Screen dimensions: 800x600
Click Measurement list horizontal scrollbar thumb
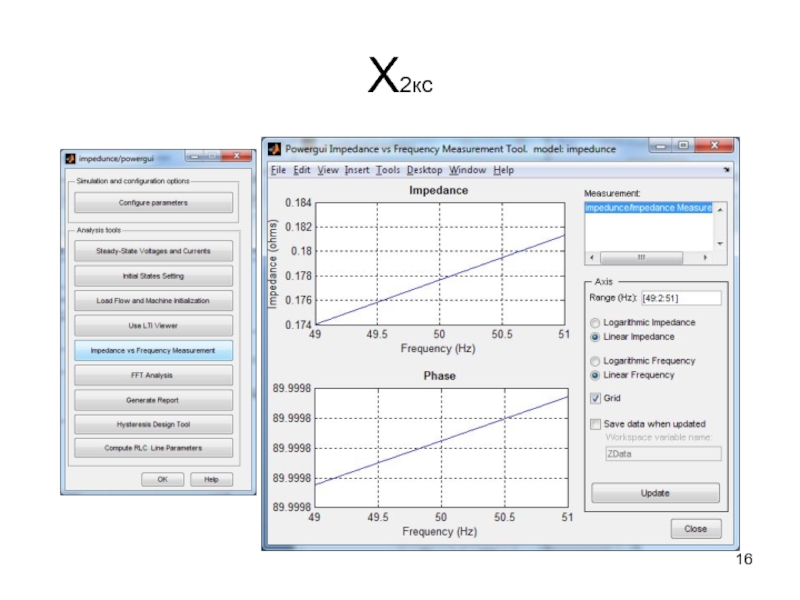coord(642,258)
